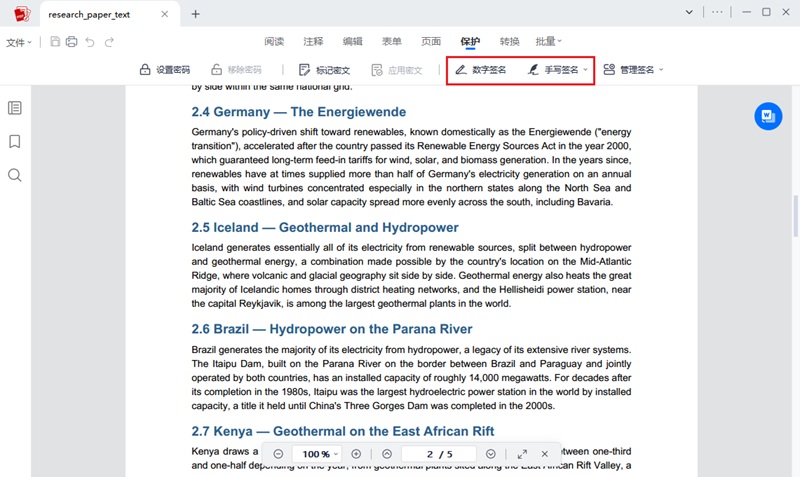Open the search sidebar icon
Screen dimensions: 800x477
click(x=15, y=175)
